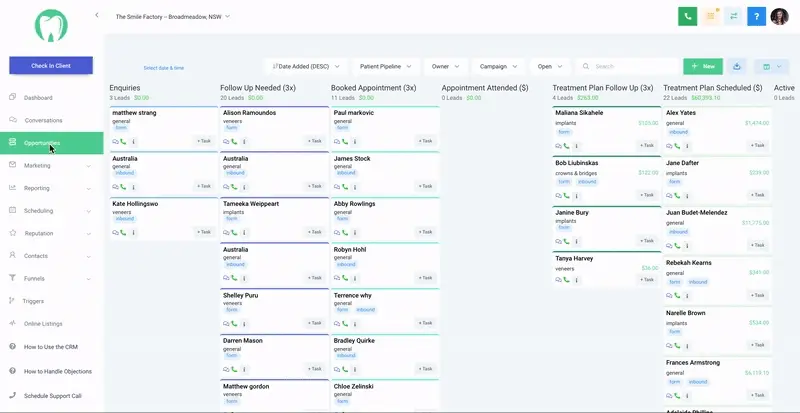The height and width of the screenshot is (413, 800).
Task: Click the green phone dialer icon in header
Action: [x=687, y=16]
